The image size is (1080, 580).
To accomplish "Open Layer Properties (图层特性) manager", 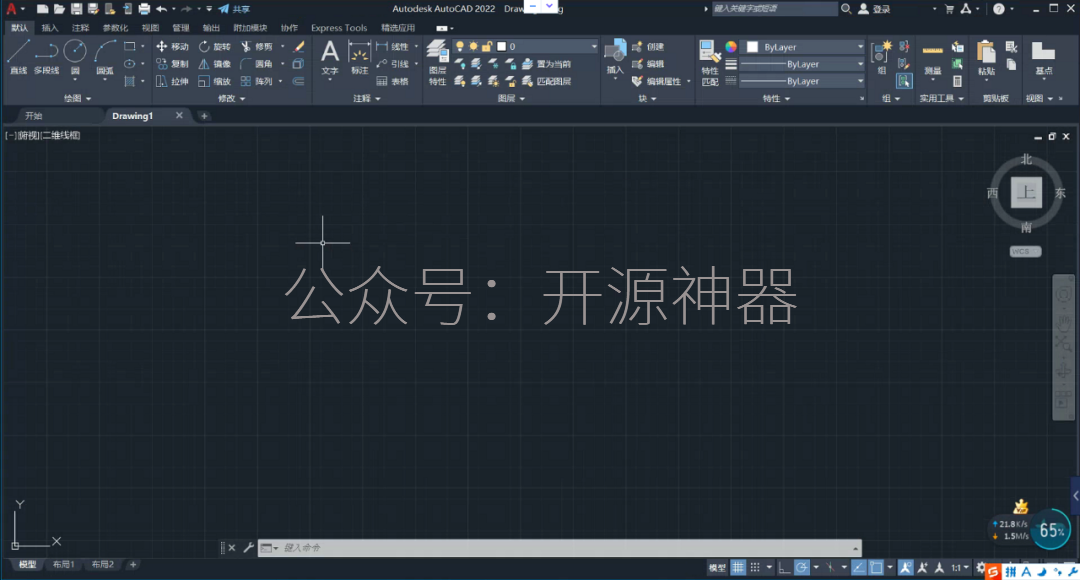I will coord(437,62).
